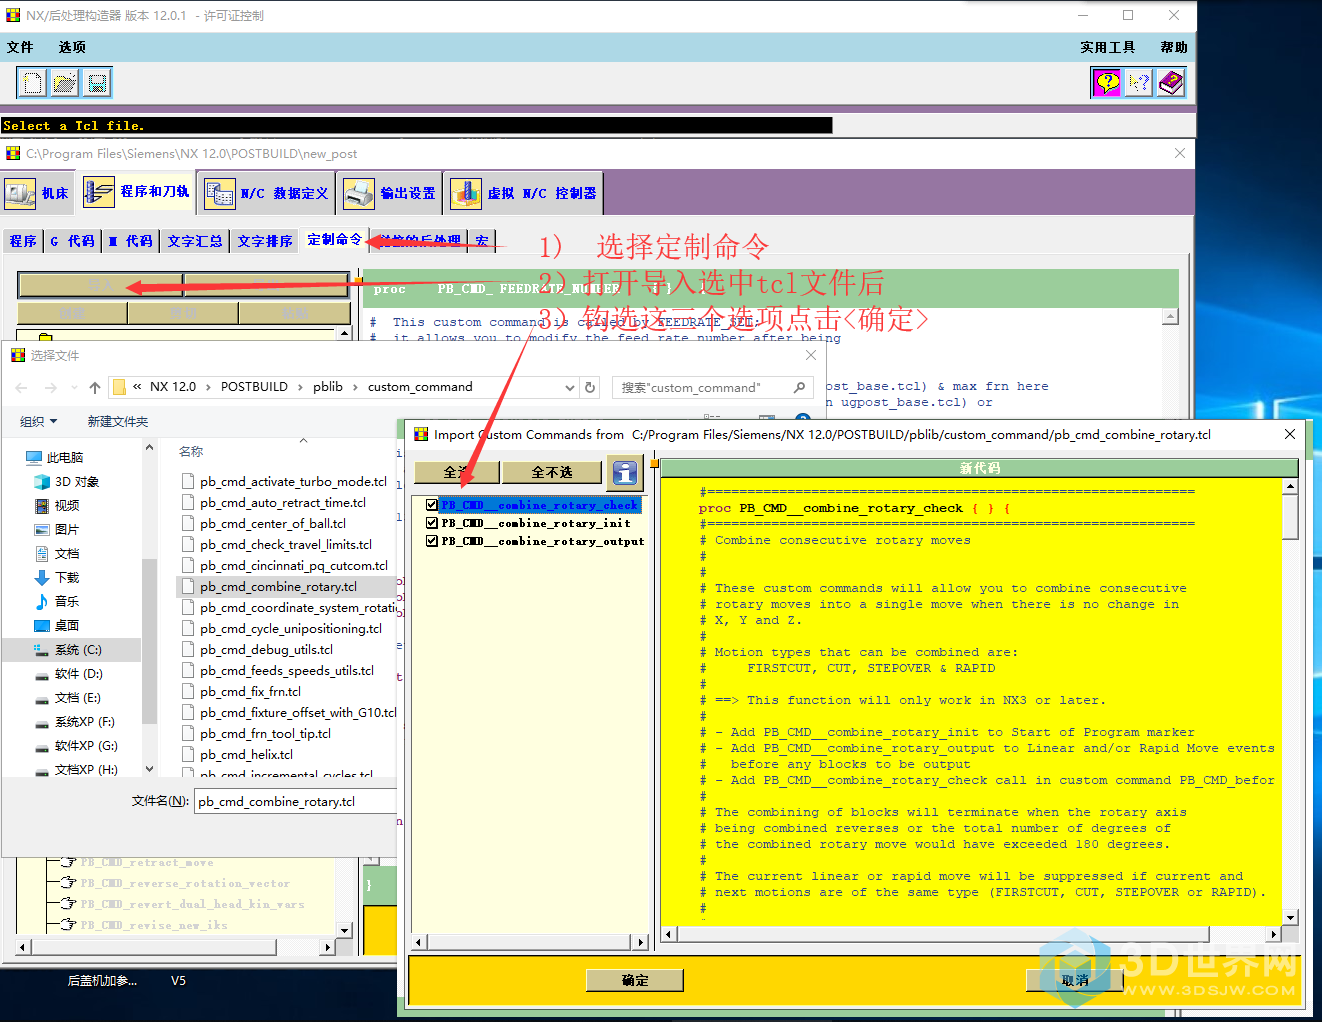This screenshot has width=1322, height=1022.
Task: Click scroll-down arrow of code vertical scrollbar
Action: pos(1290,917)
